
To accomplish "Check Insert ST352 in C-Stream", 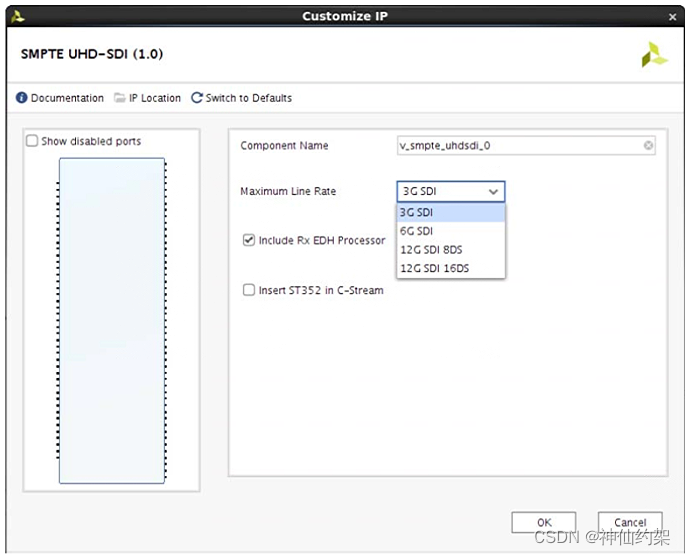I will click(249, 290).
